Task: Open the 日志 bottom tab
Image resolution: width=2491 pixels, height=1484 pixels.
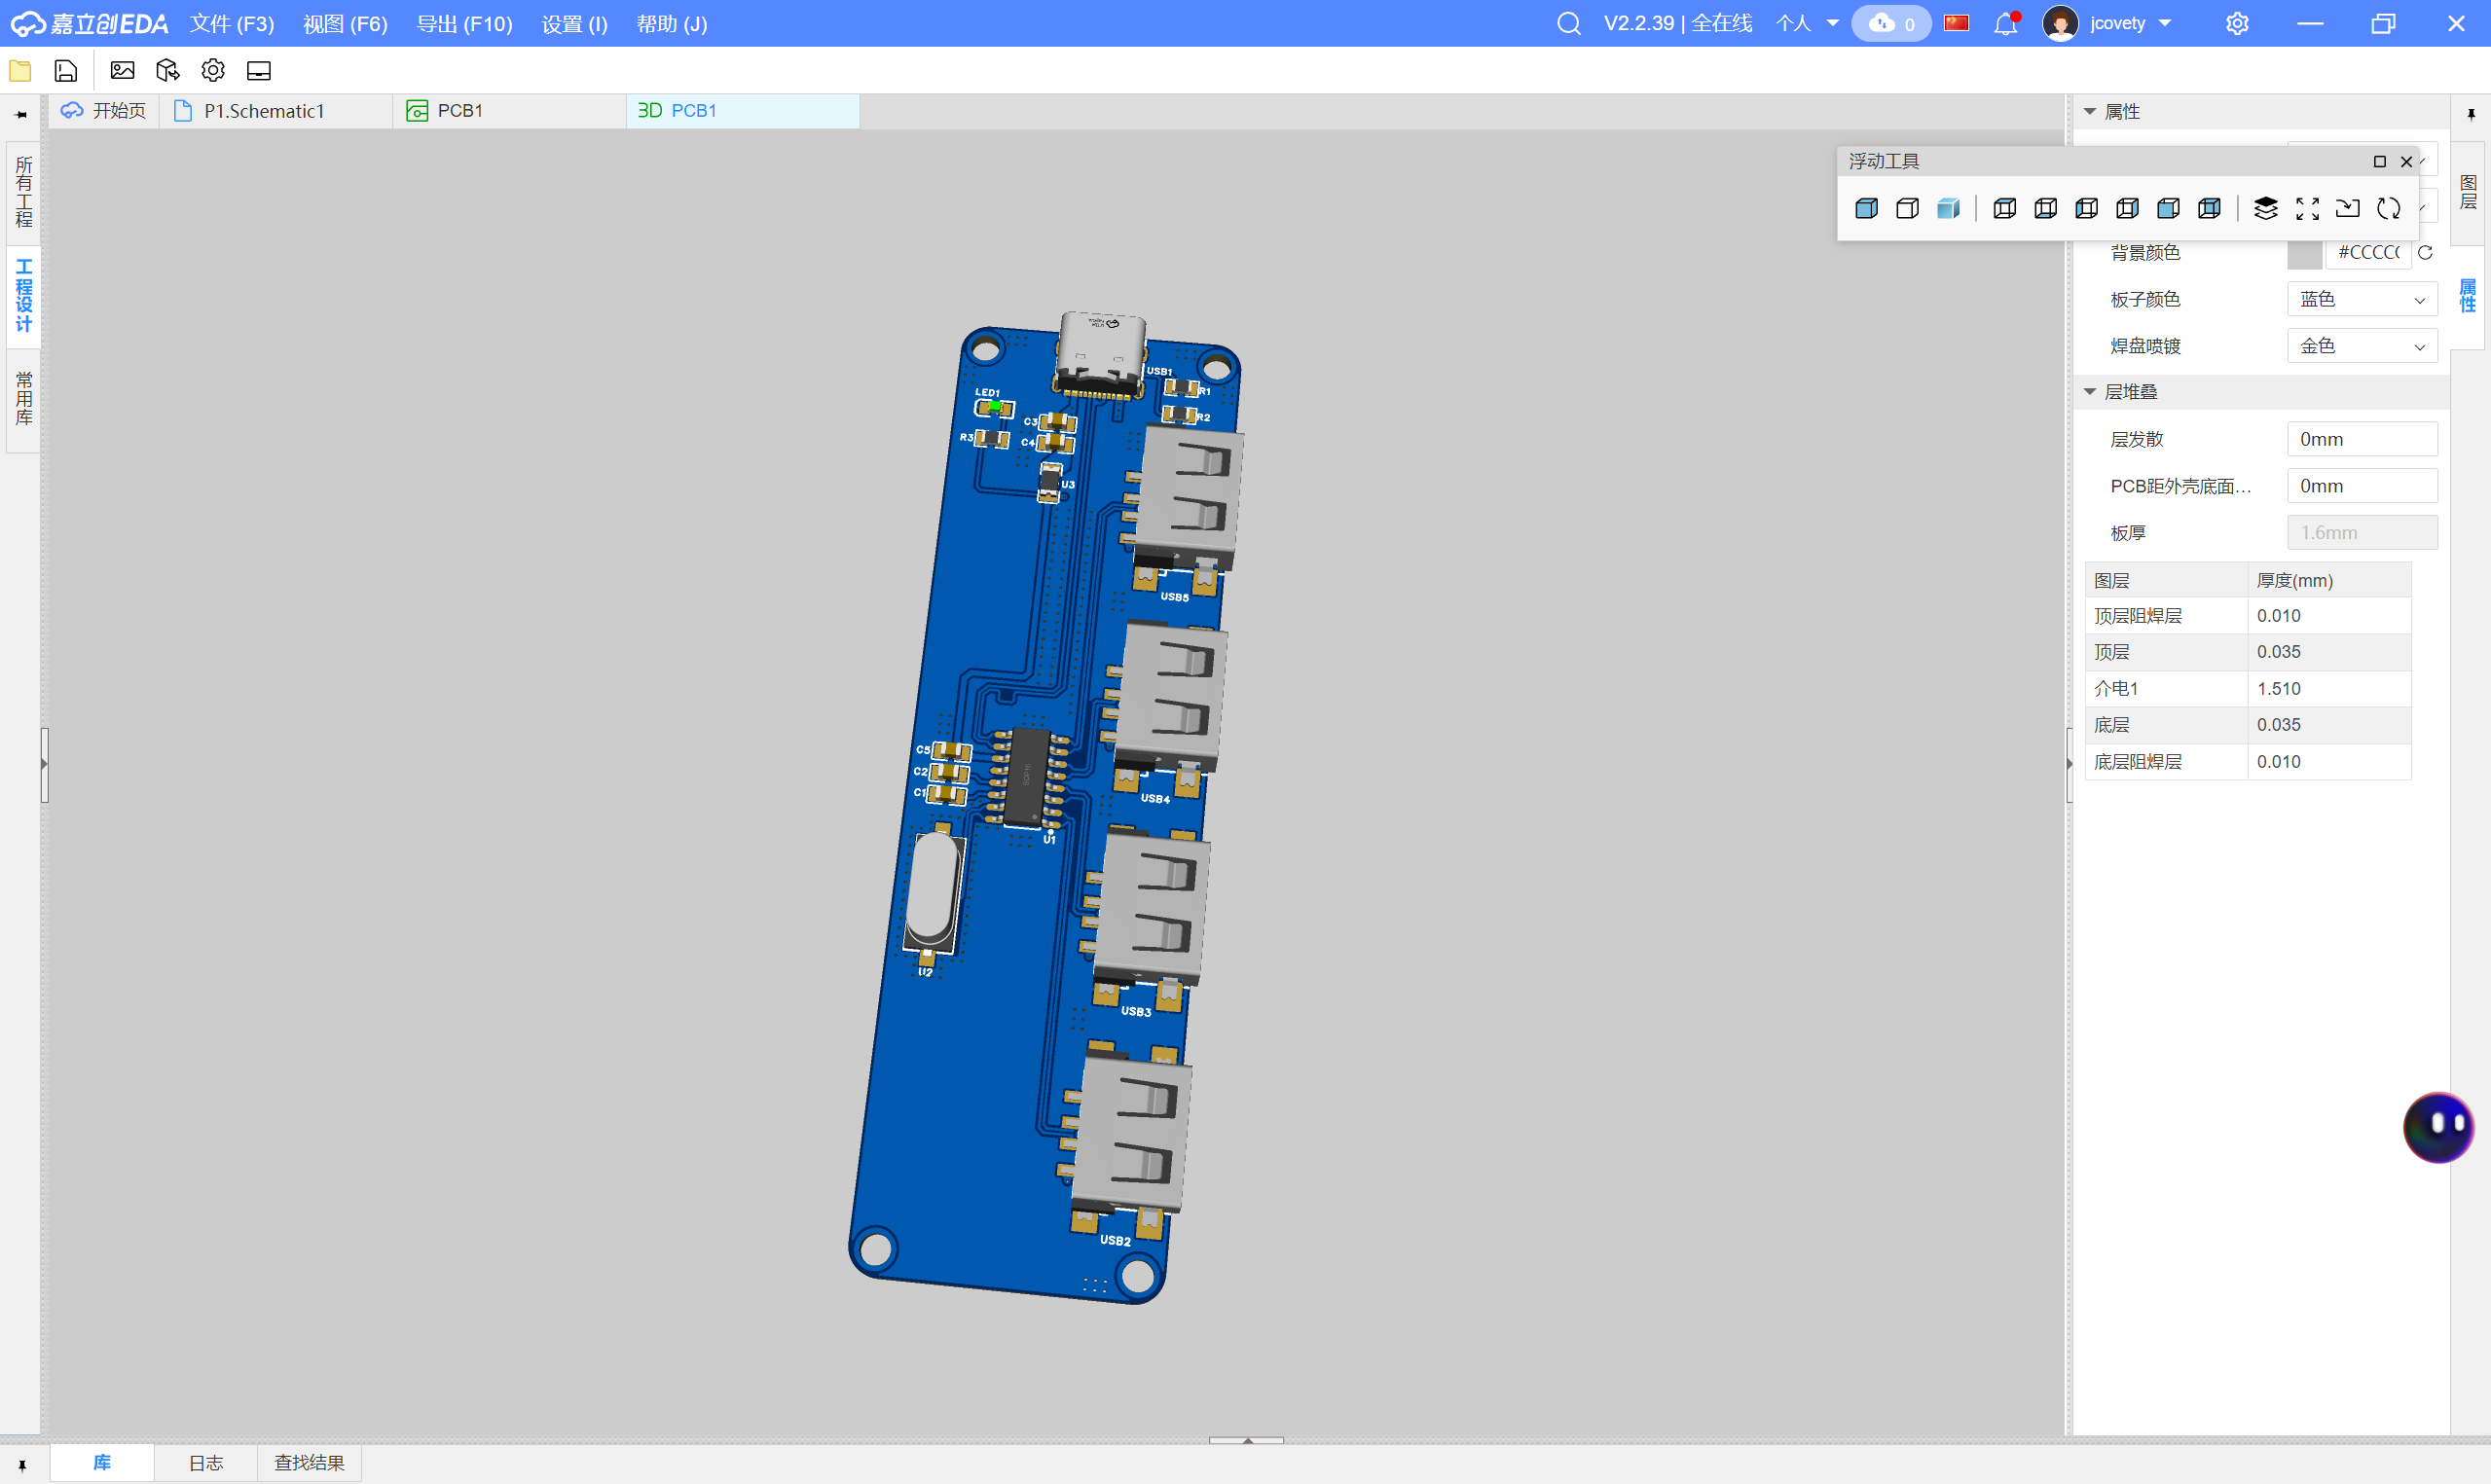Action: click(206, 1463)
